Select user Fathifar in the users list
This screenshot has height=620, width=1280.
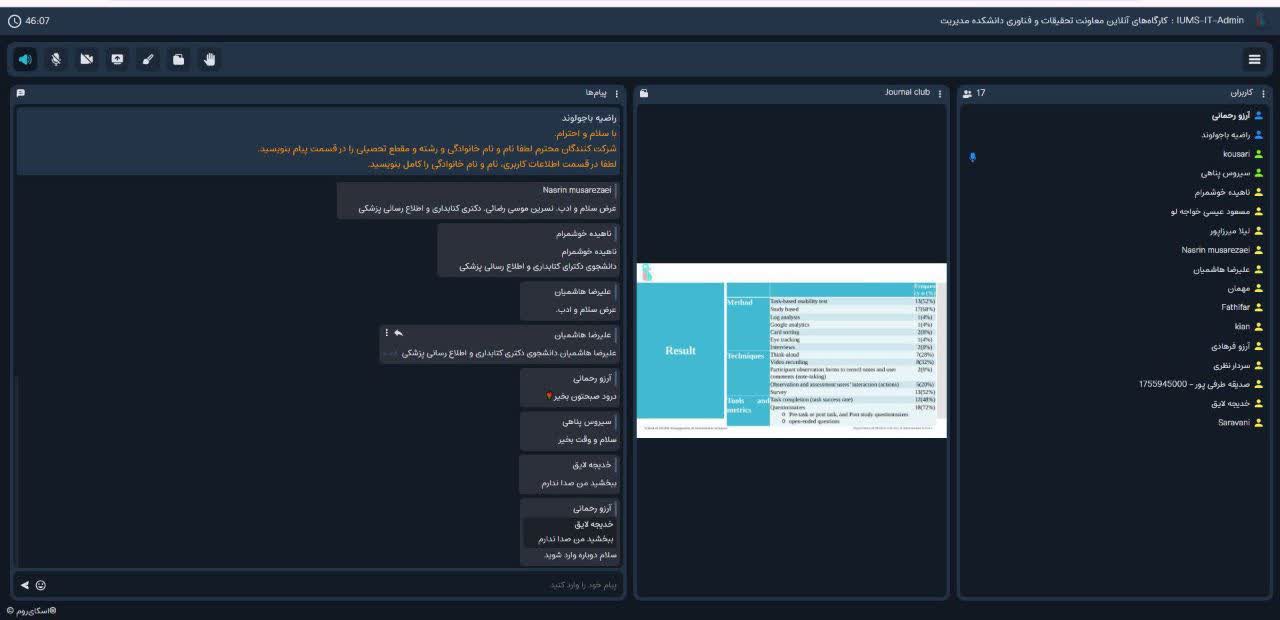1235,307
